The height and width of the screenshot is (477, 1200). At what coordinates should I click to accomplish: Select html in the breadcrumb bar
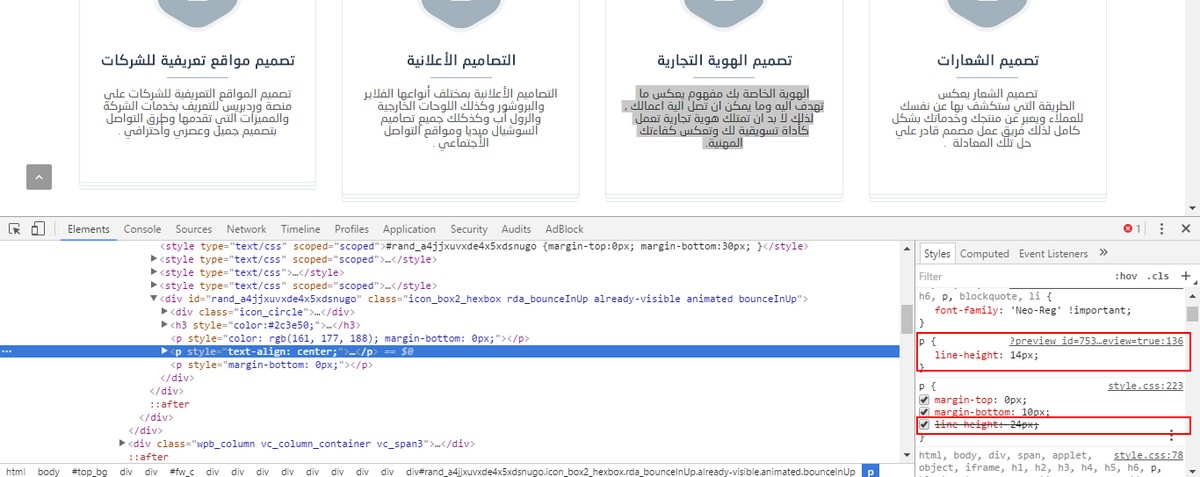tap(16, 470)
